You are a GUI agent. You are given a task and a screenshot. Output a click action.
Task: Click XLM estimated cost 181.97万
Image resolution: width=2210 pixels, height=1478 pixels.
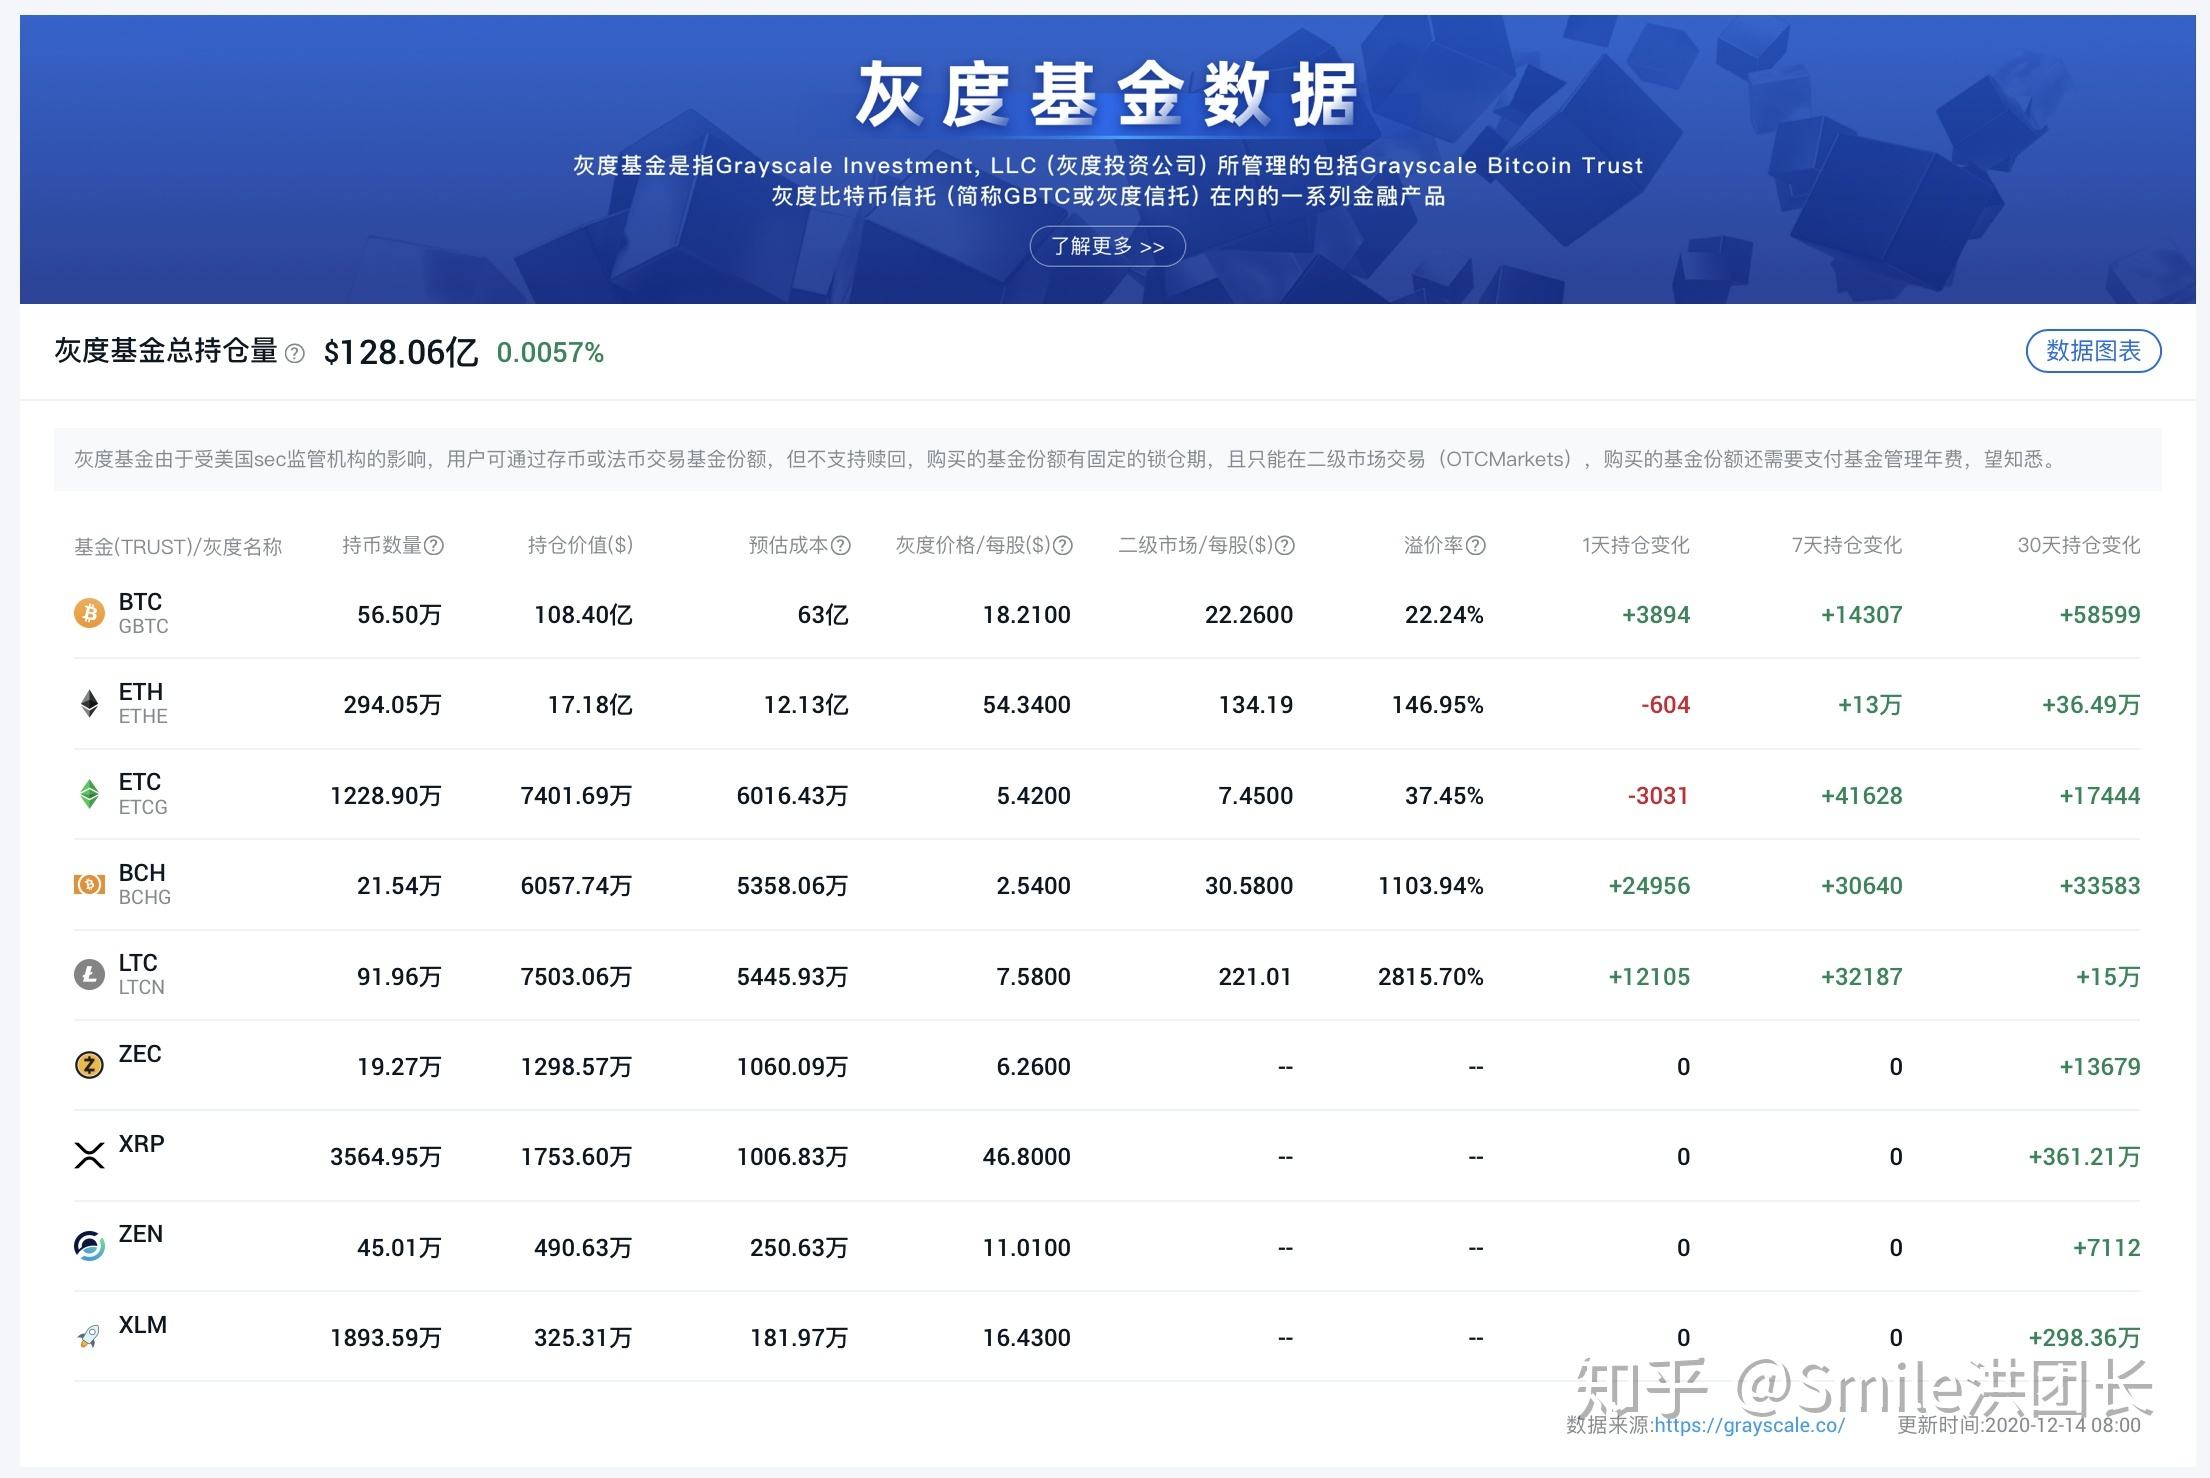pos(799,1338)
